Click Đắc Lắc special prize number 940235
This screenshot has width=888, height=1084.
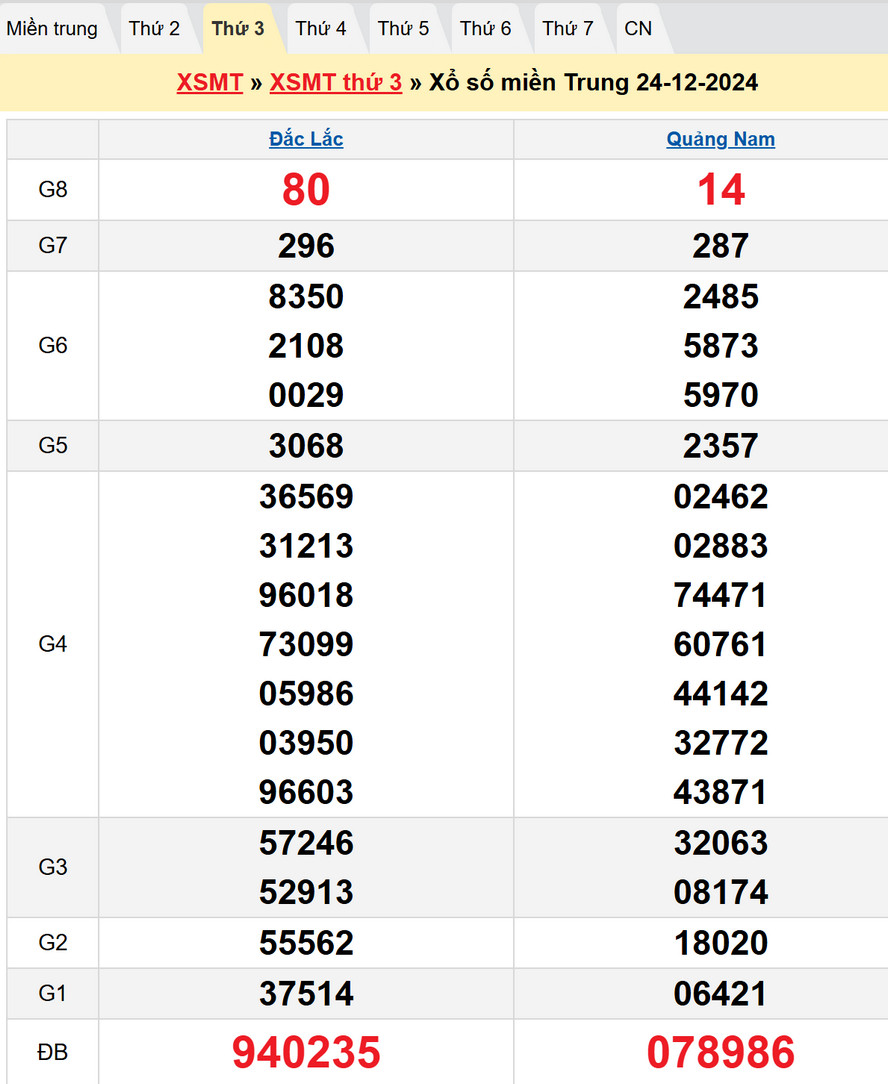point(306,1052)
